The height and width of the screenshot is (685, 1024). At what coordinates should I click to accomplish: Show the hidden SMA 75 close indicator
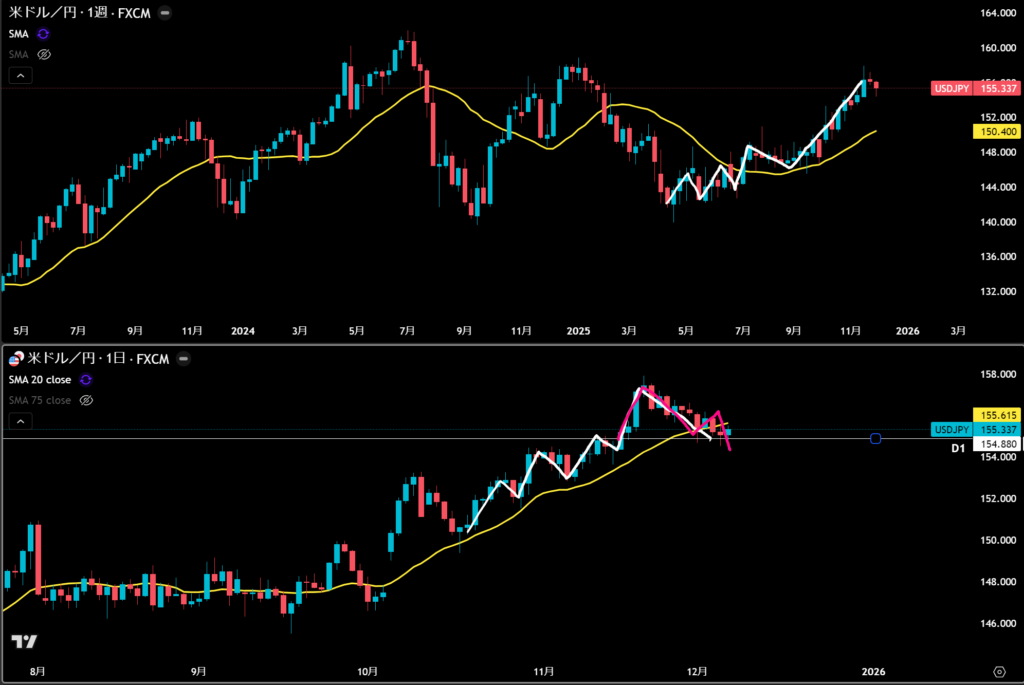[86, 400]
